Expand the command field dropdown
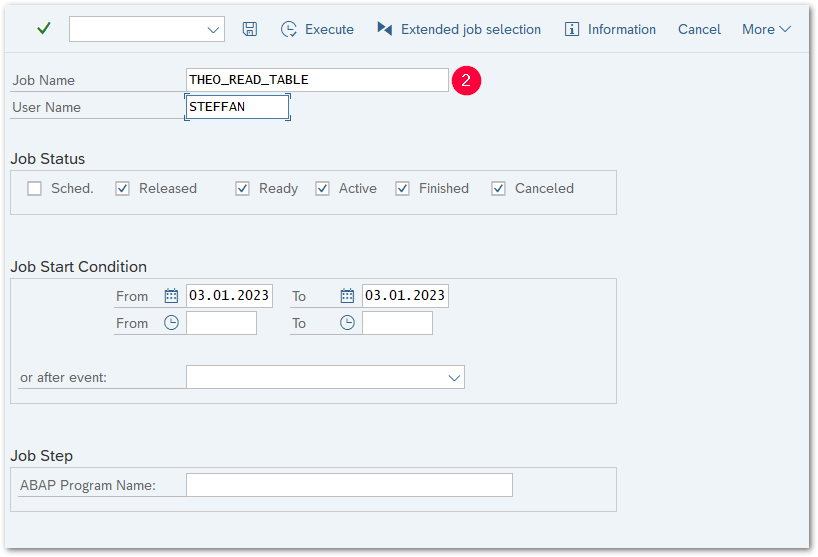This screenshot has height=557, width=818. tap(213, 30)
